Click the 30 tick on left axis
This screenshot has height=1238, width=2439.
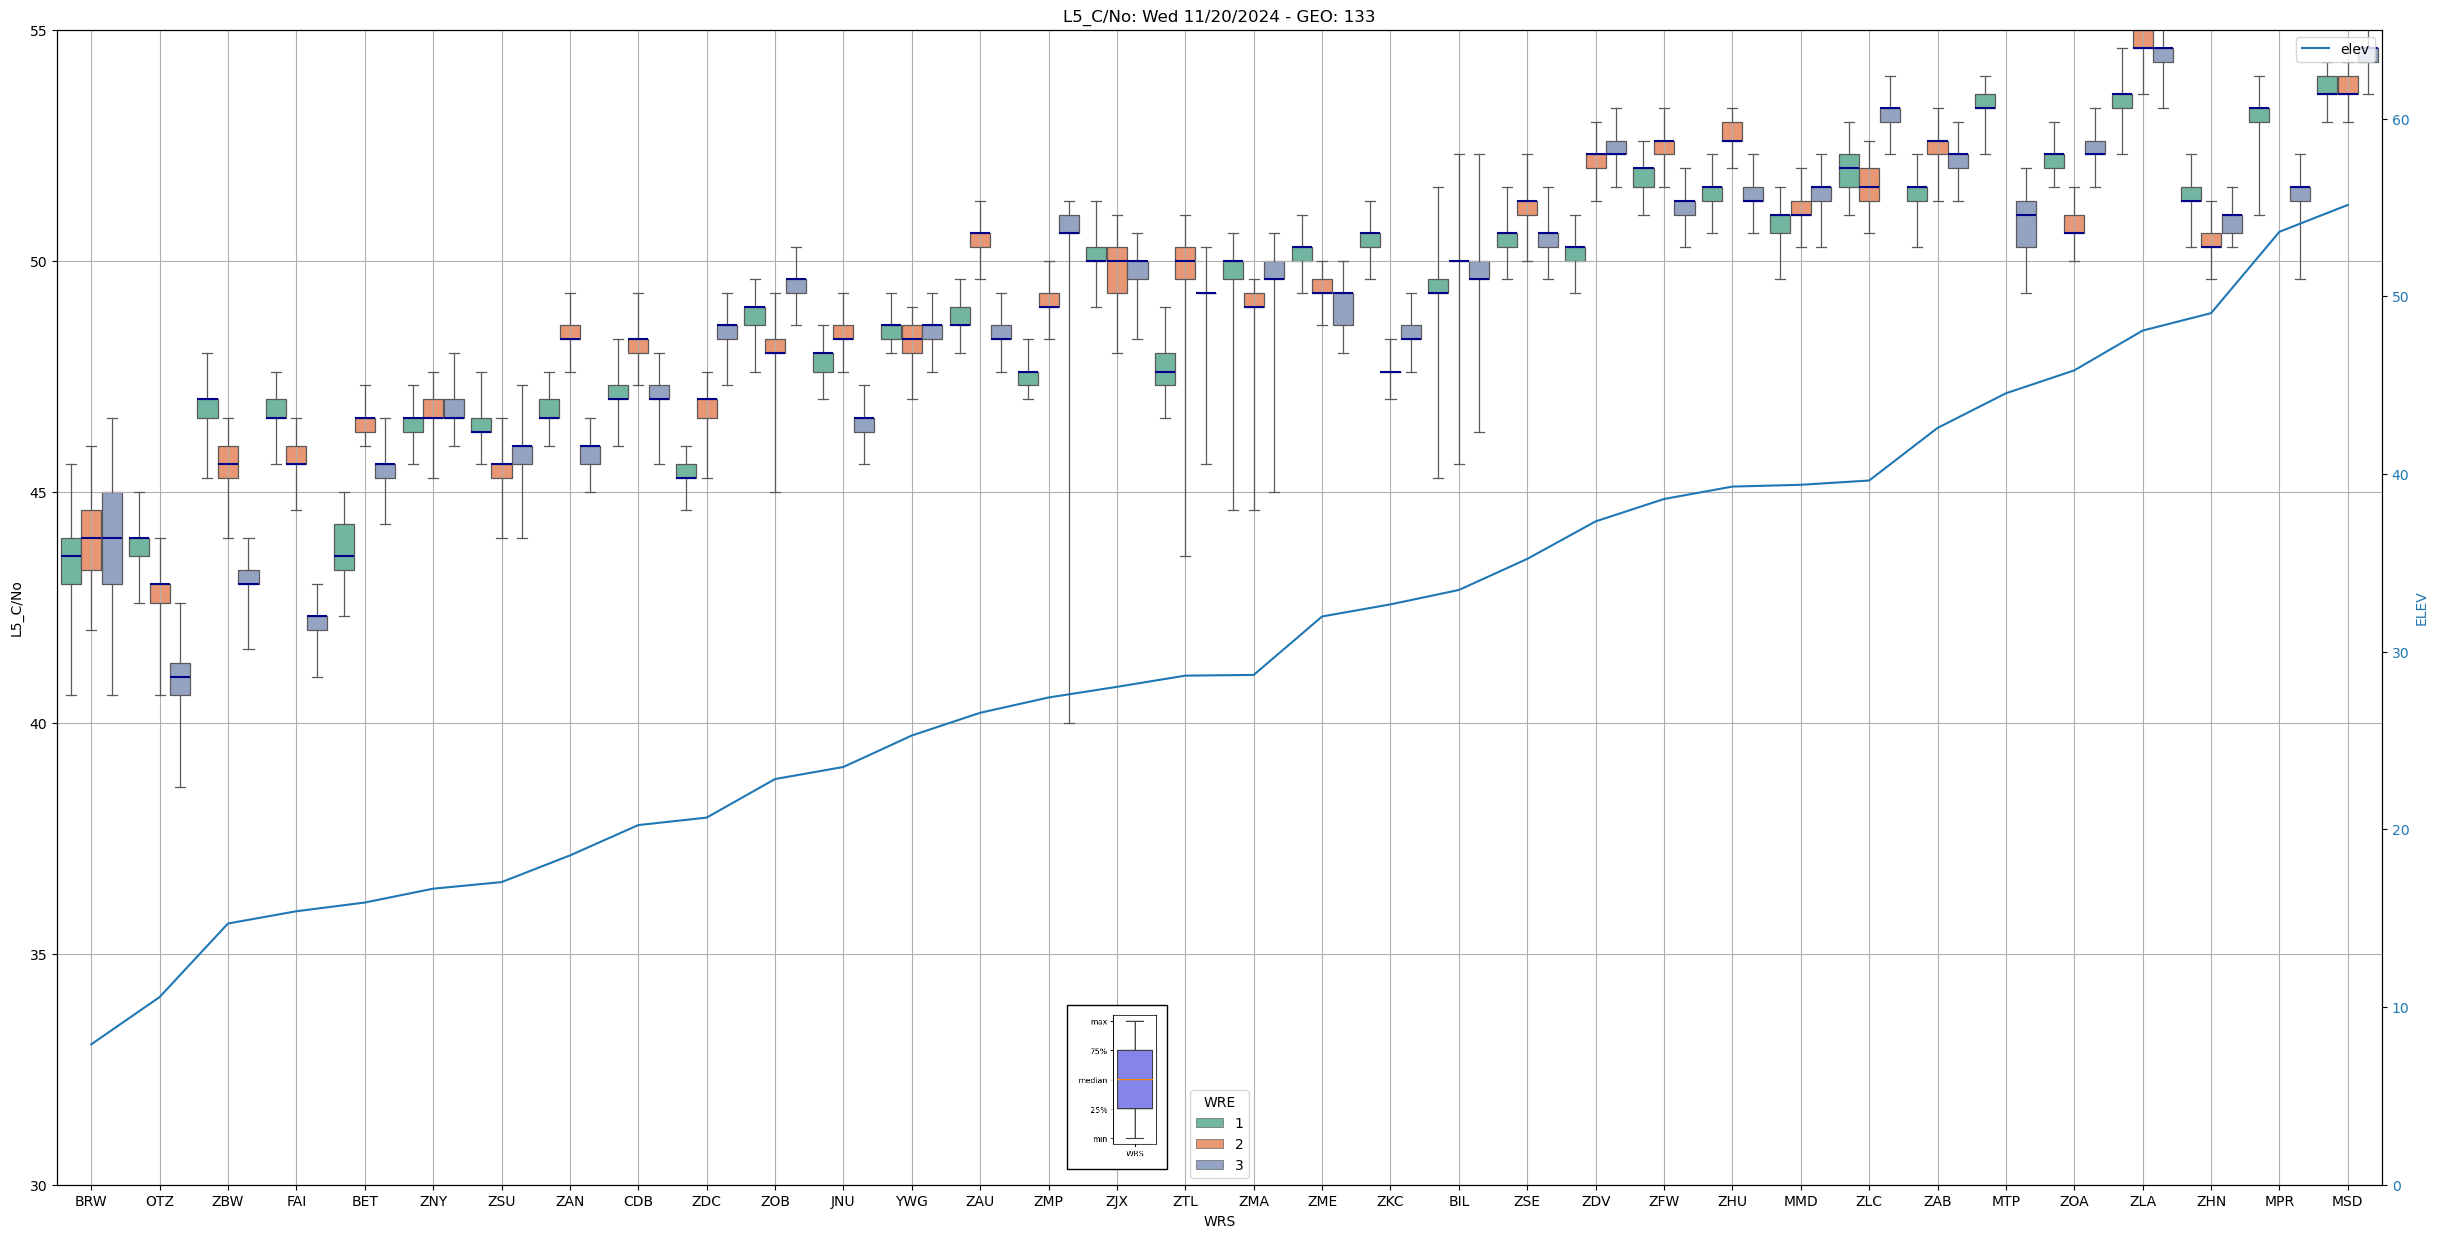coord(38,1186)
